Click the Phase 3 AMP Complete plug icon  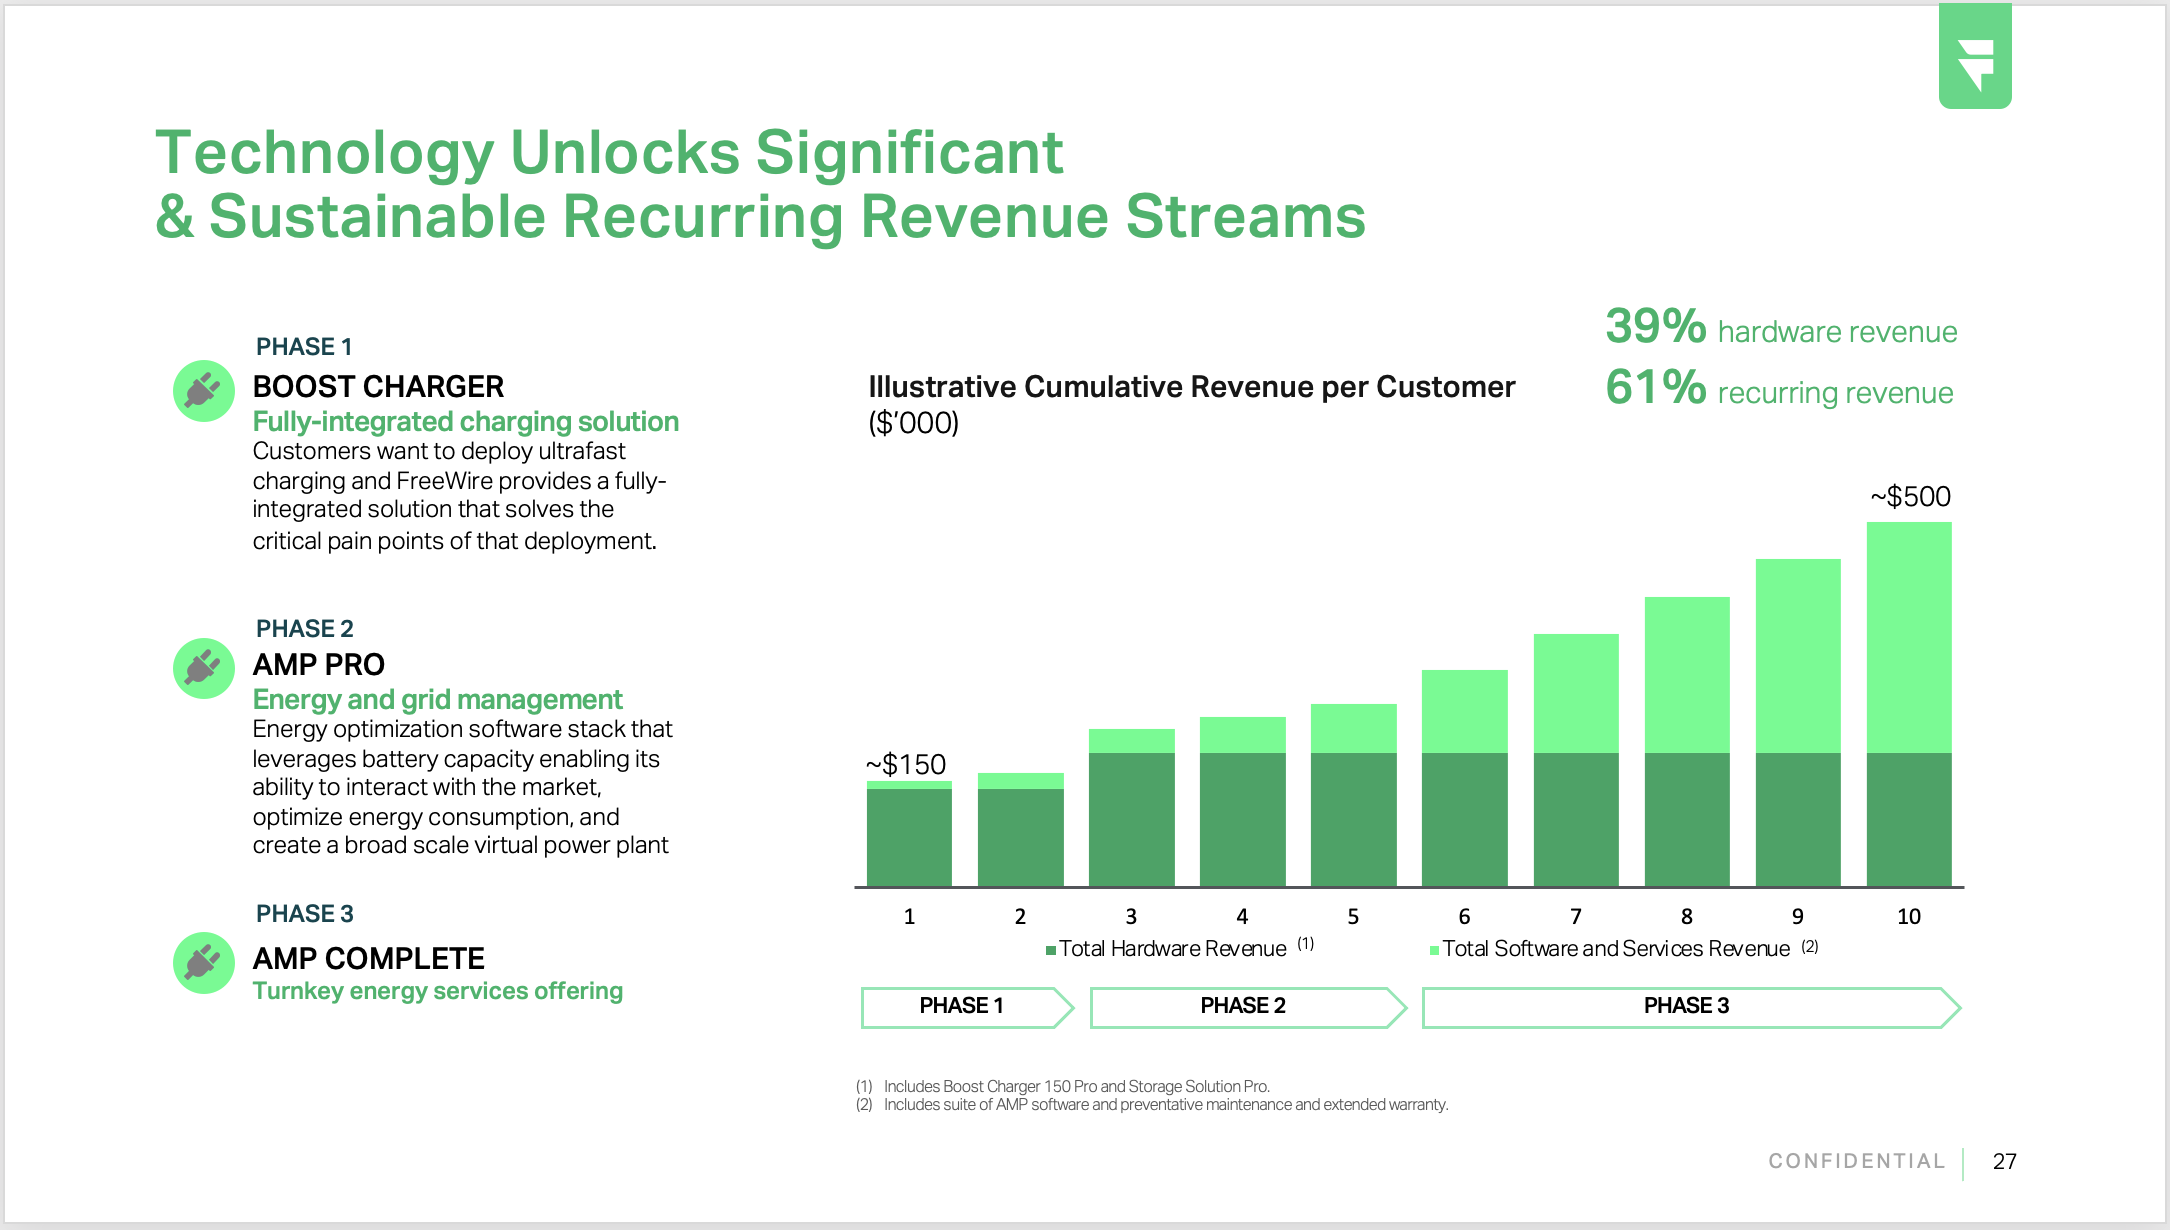pos(204,963)
